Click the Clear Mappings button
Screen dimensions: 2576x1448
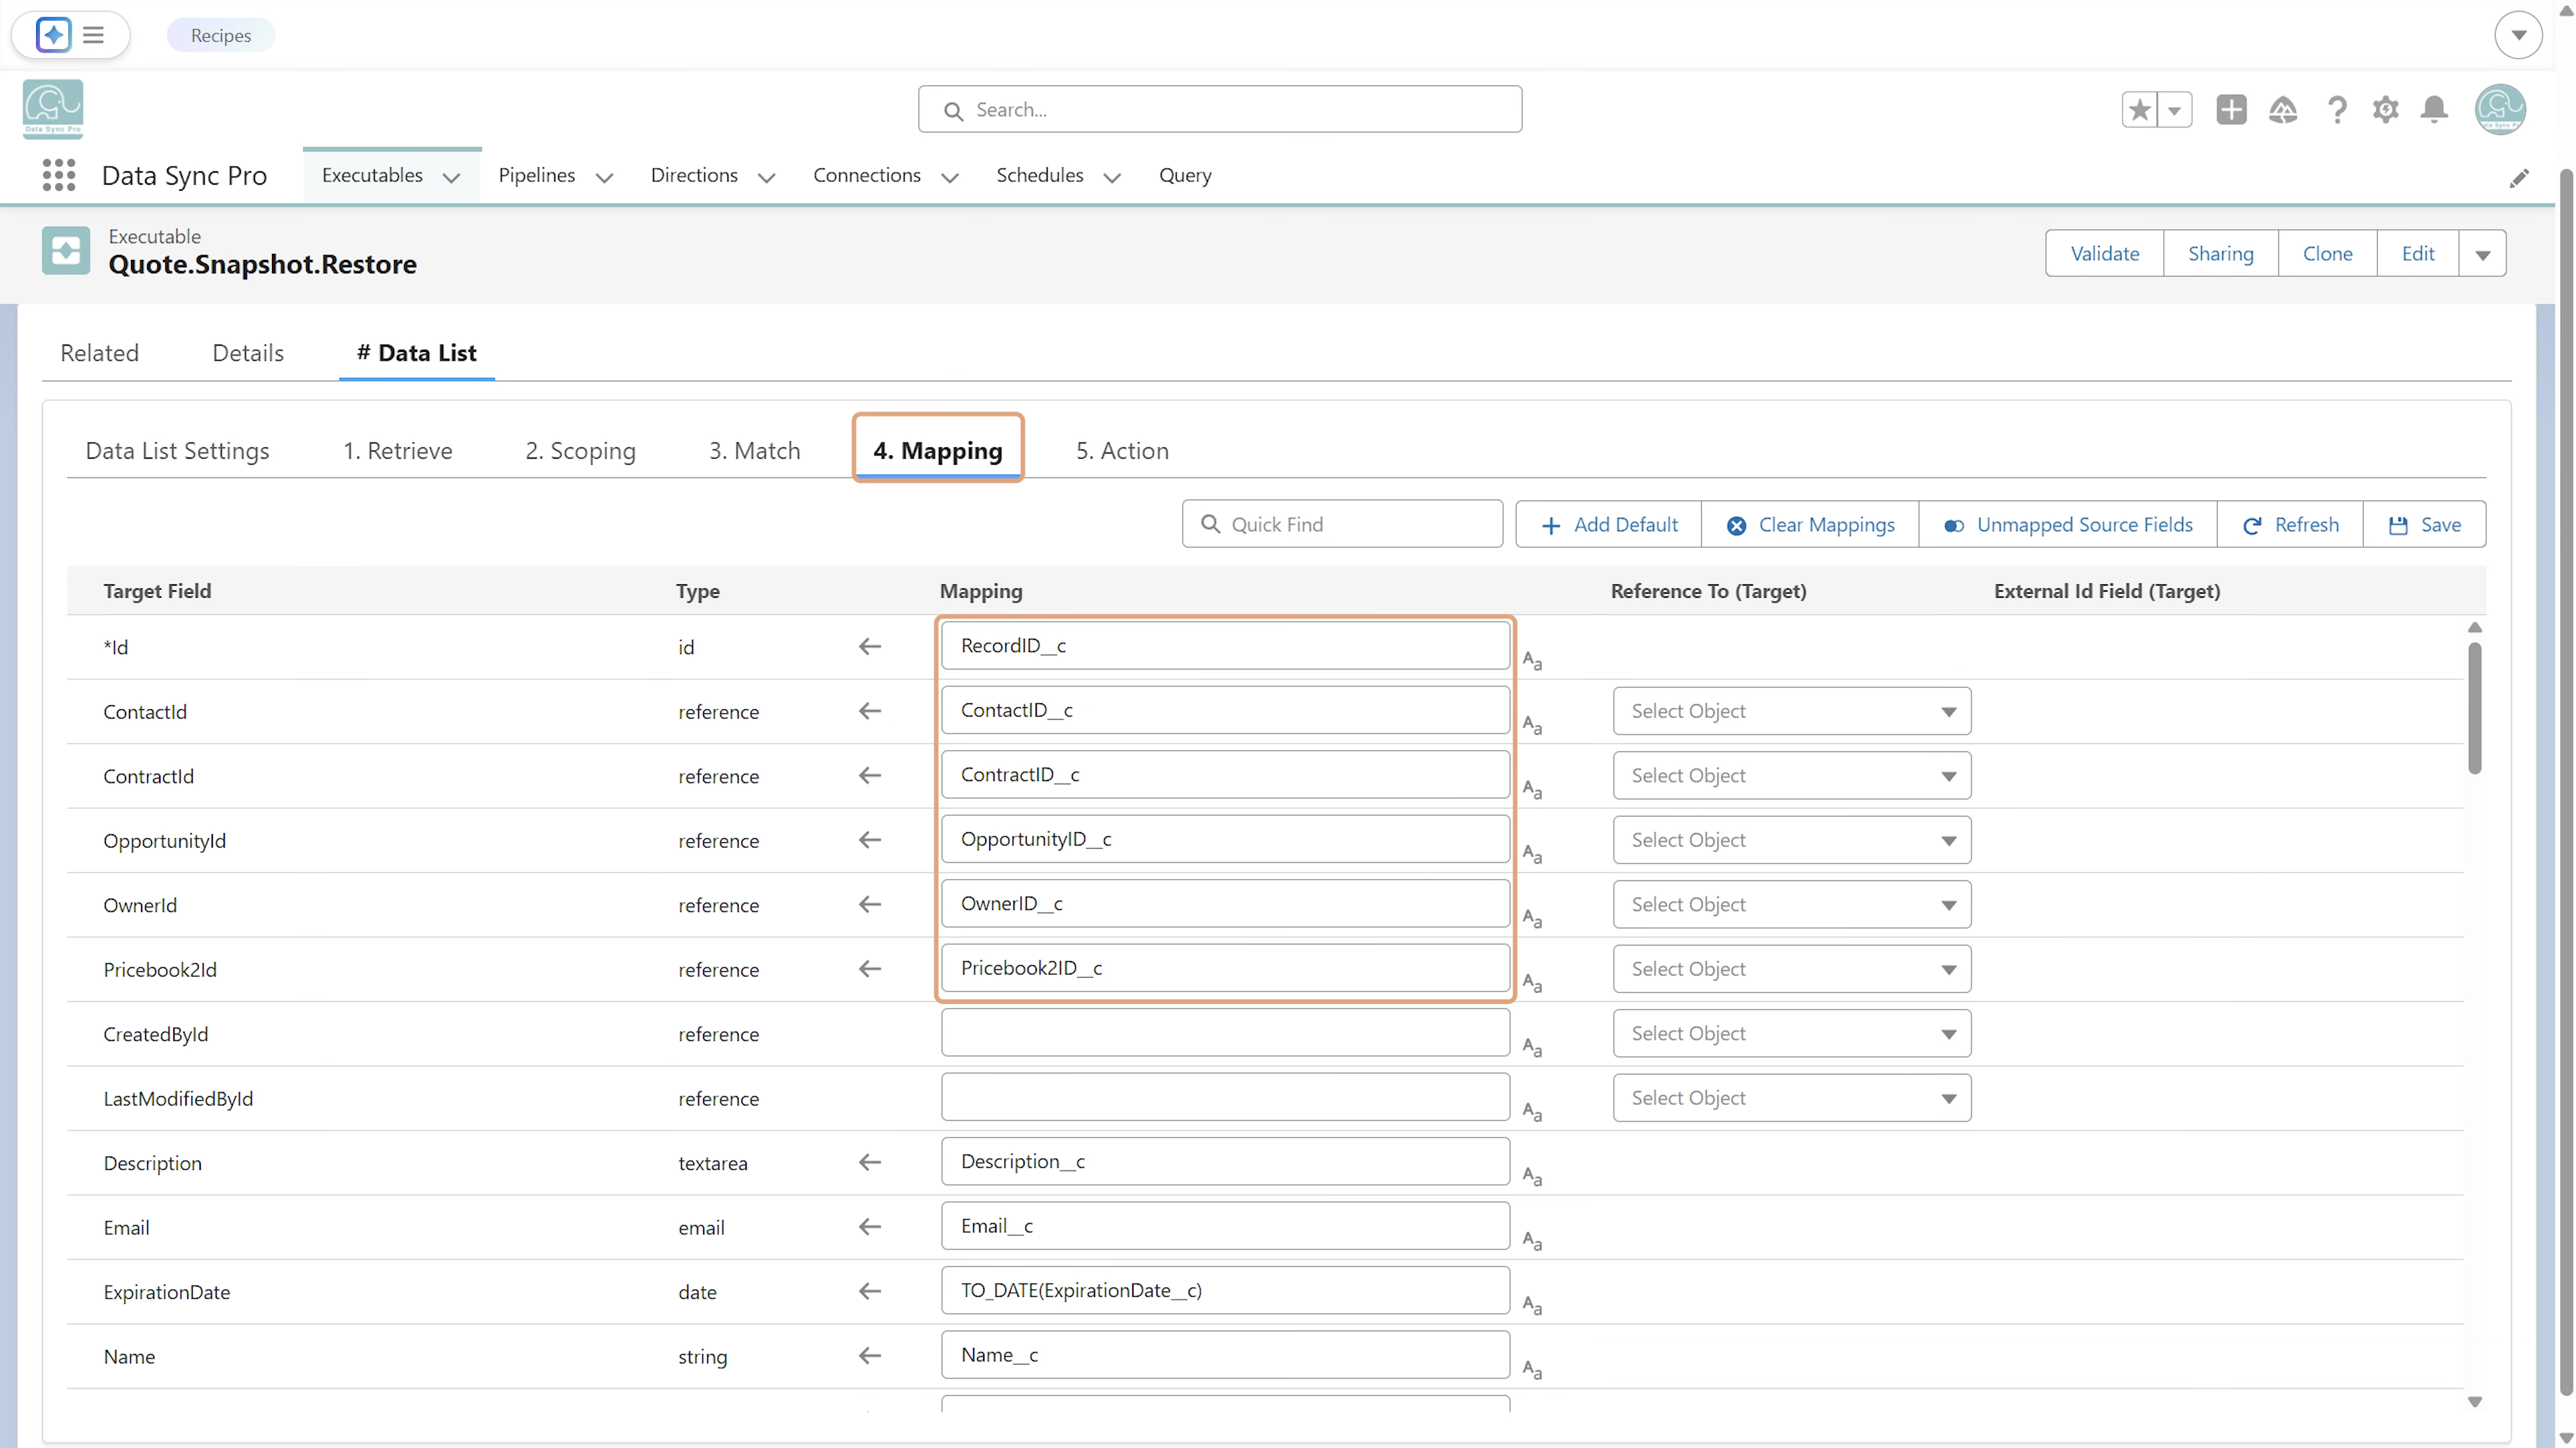pyautogui.click(x=1809, y=524)
